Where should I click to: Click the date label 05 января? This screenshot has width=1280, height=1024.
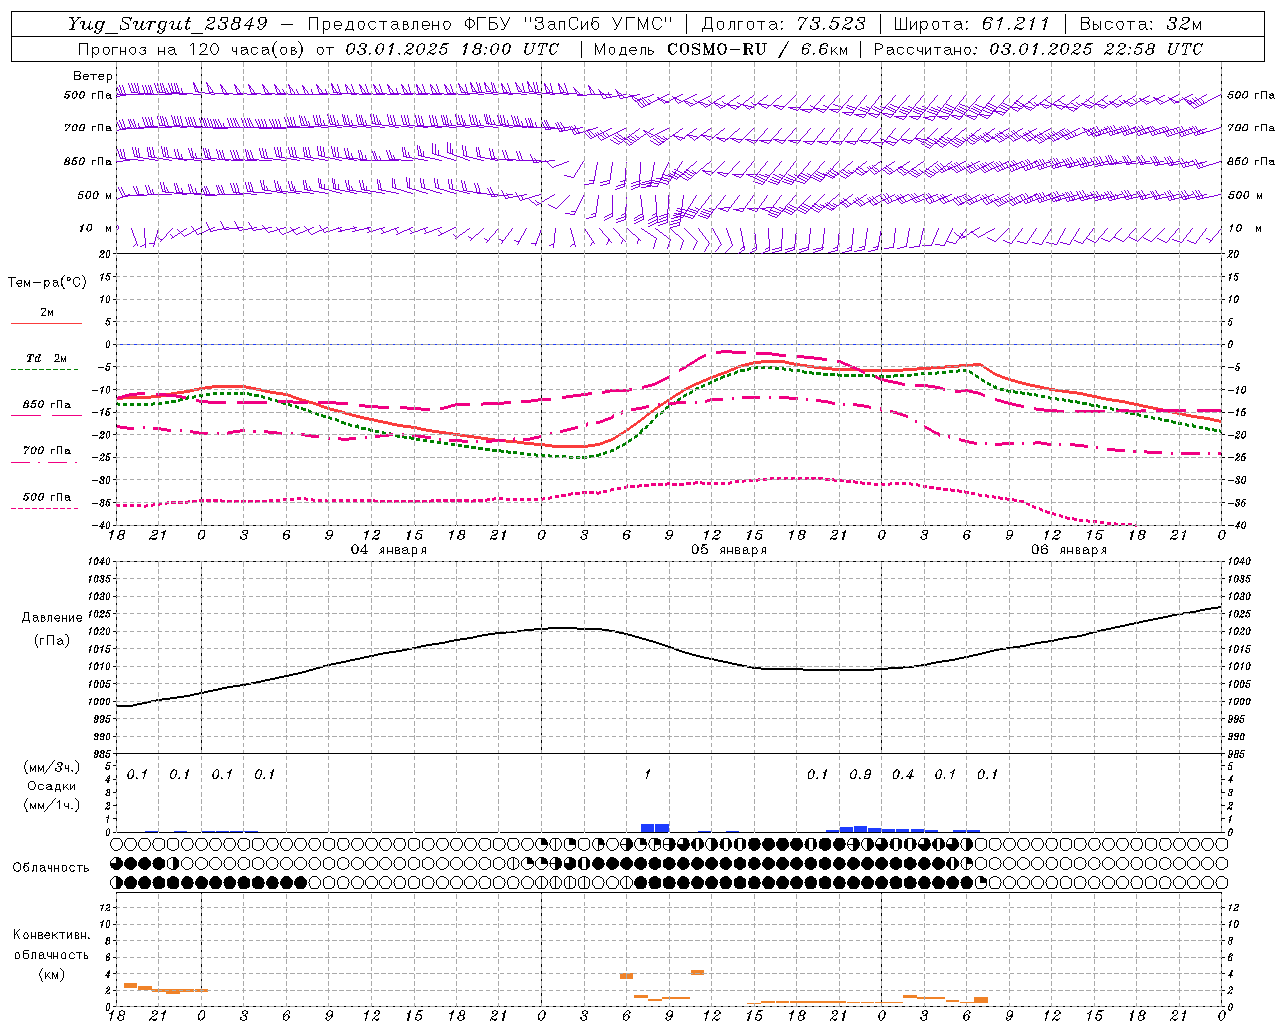729,550
